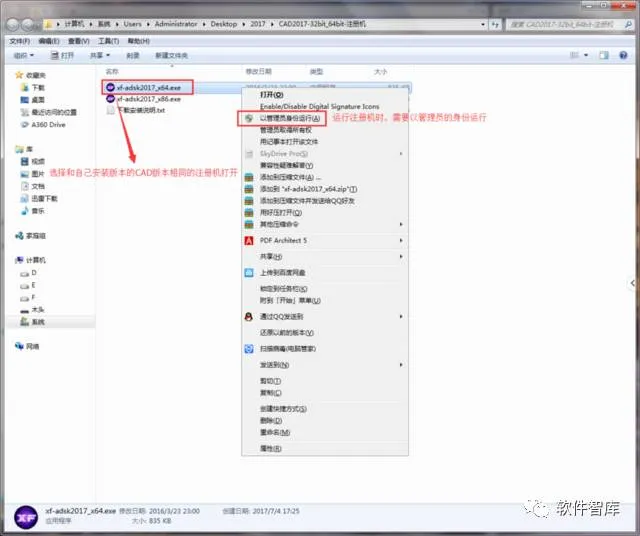Expand the 共享(H) submenu arrow
The image size is (640, 536).
tap(401, 256)
